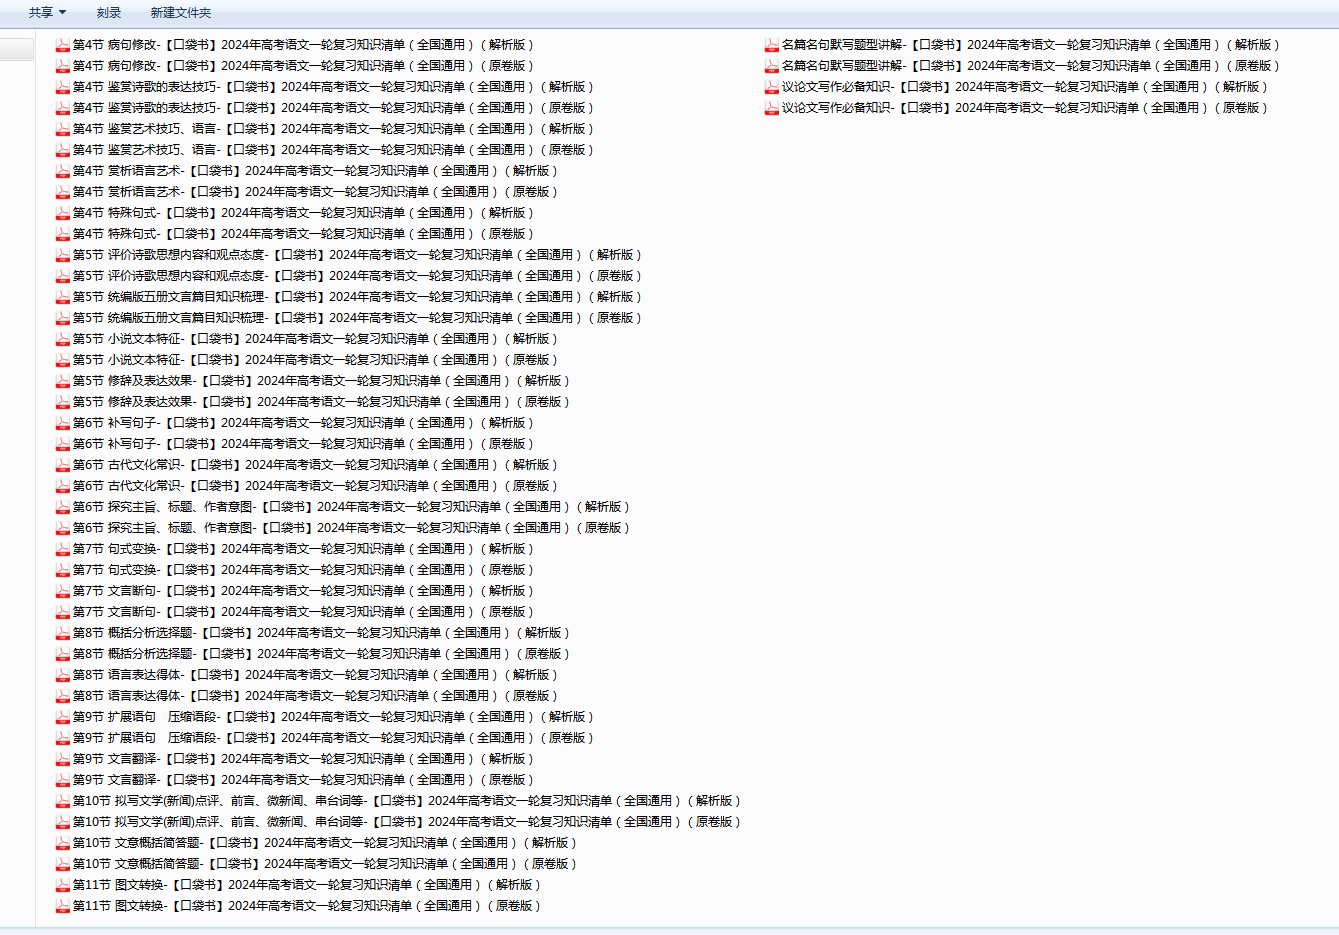Select file name 第11节 图文转换 原卷版
Viewport: 1339px width, 935px height.
tap(307, 906)
